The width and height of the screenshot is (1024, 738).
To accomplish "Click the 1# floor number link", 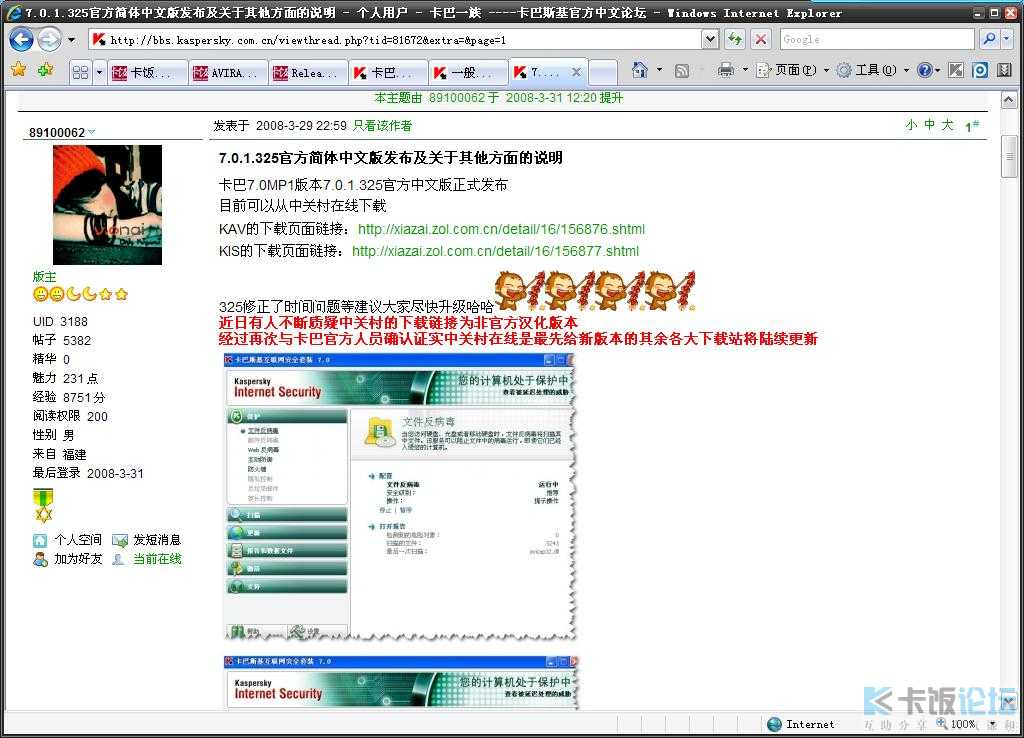I will 972,126.
